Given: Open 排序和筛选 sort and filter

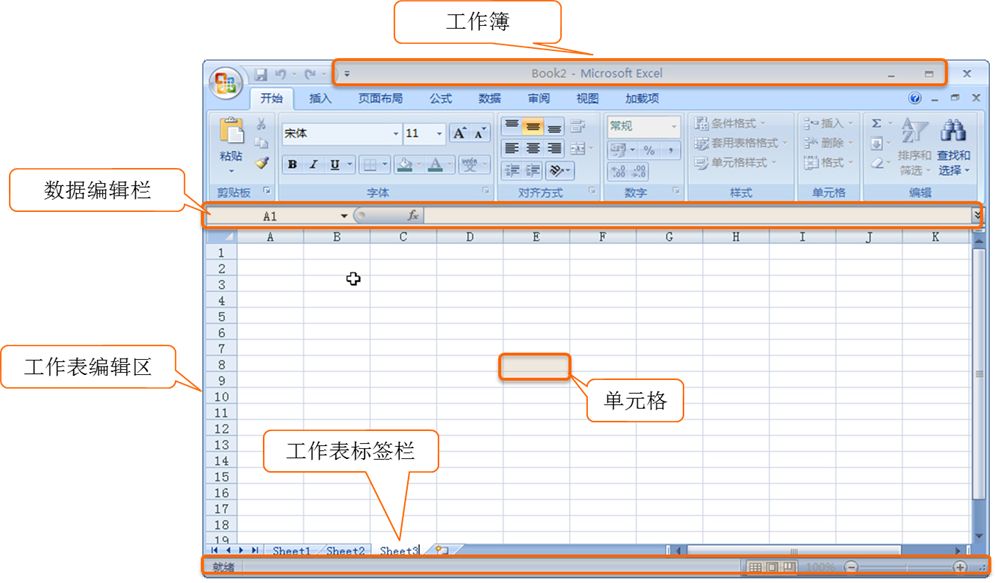Looking at the screenshot, I should click(x=914, y=147).
